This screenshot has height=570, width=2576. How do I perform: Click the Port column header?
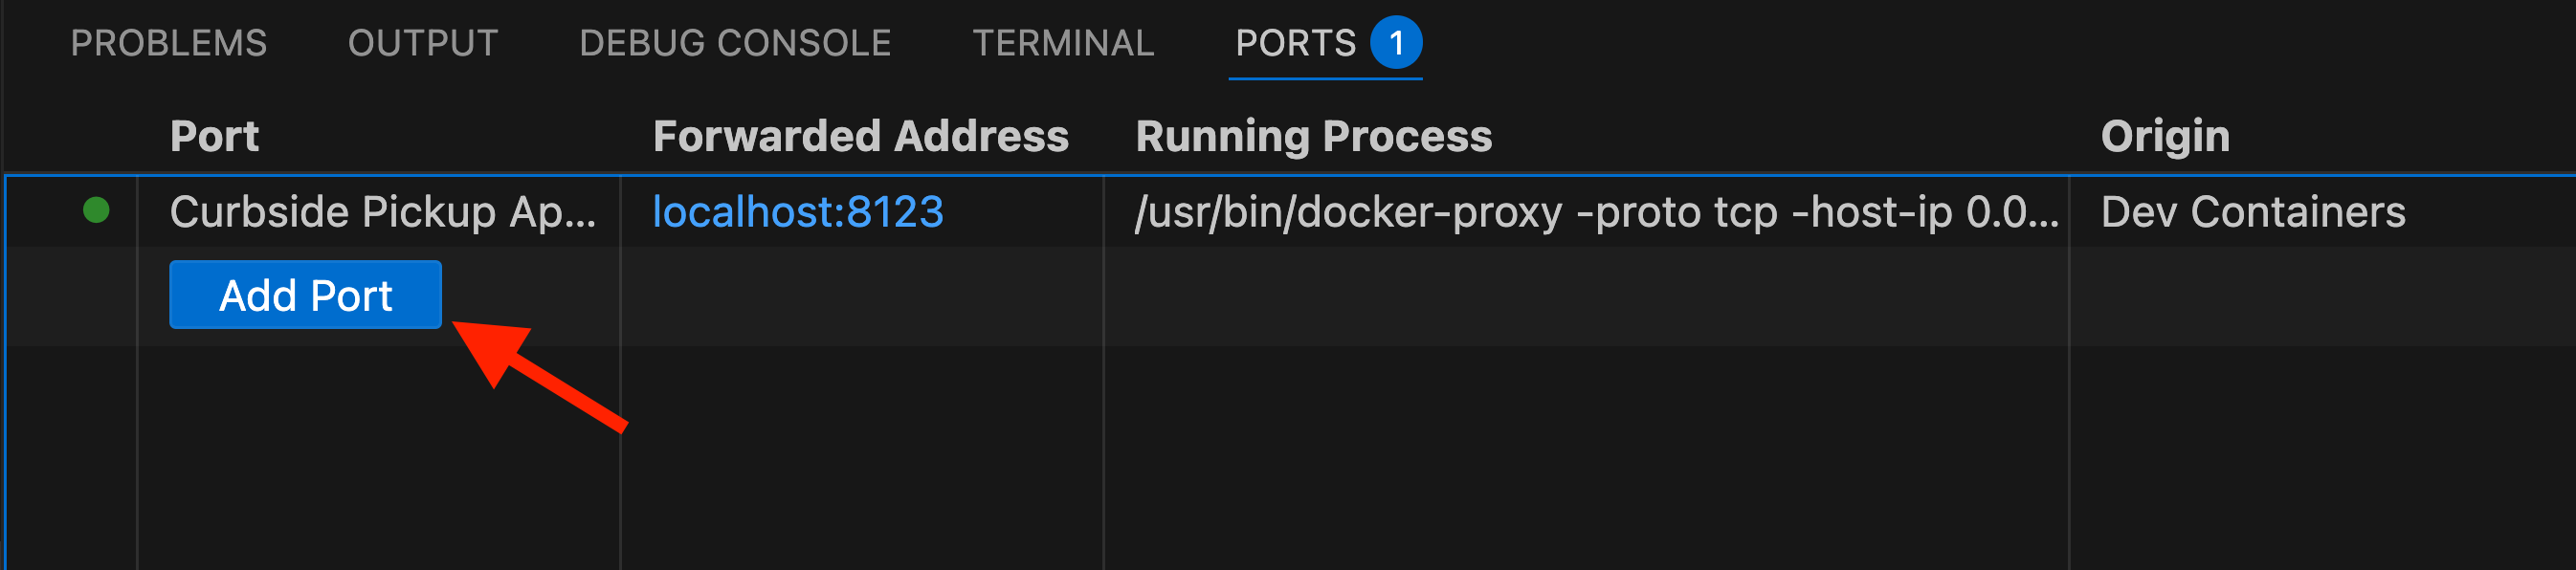[214, 136]
